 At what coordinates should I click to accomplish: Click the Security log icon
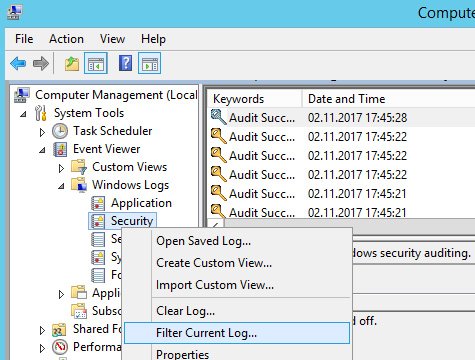tap(98, 221)
